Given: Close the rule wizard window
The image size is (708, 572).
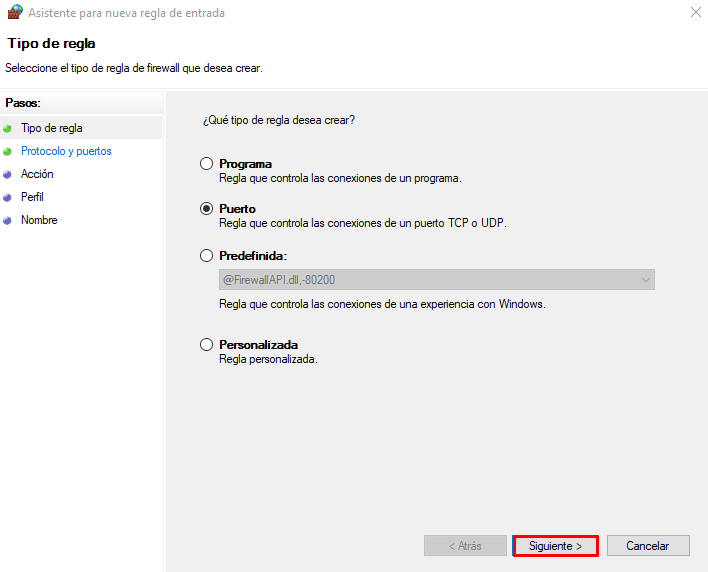Looking at the screenshot, I should click(x=694, y=13).
